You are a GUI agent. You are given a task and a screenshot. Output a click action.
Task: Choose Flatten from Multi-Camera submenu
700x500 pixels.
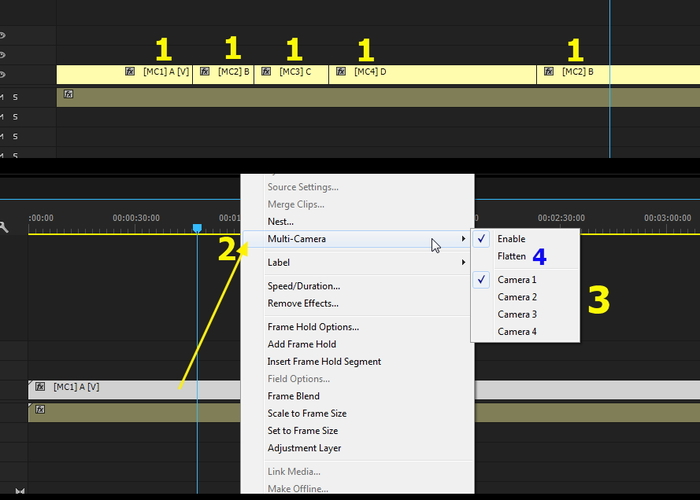(511, 256)
